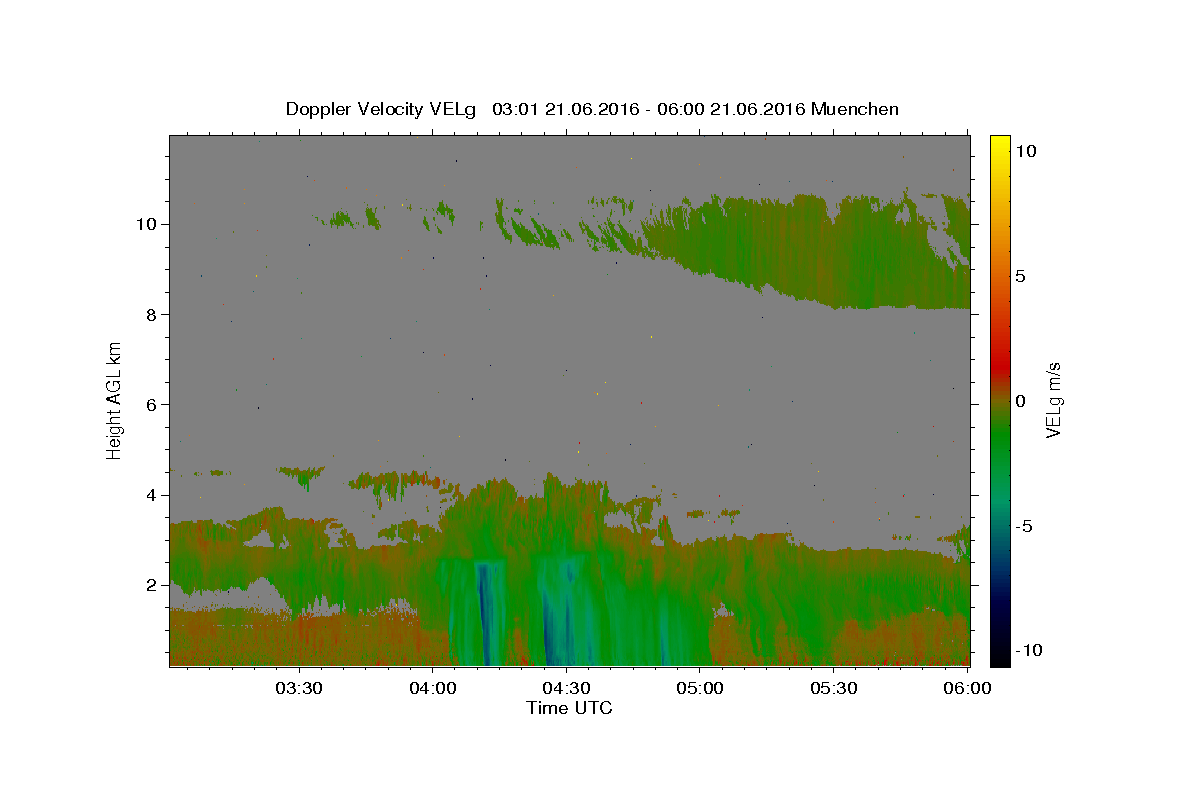Click the colorbar tick label 0
The width and height of the screenshot is (1200, 800).
coord(1020,401)
